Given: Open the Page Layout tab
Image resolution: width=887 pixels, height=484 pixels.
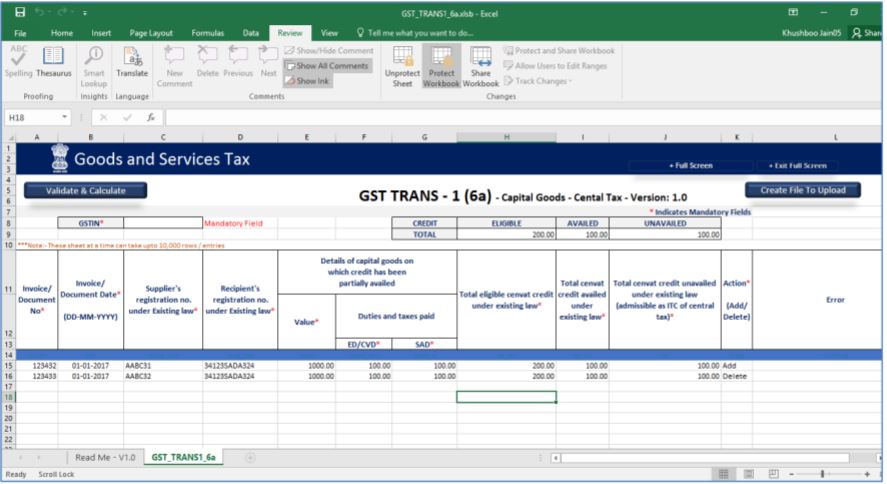Looking at the screenshot, I should (x=151, y=33).
